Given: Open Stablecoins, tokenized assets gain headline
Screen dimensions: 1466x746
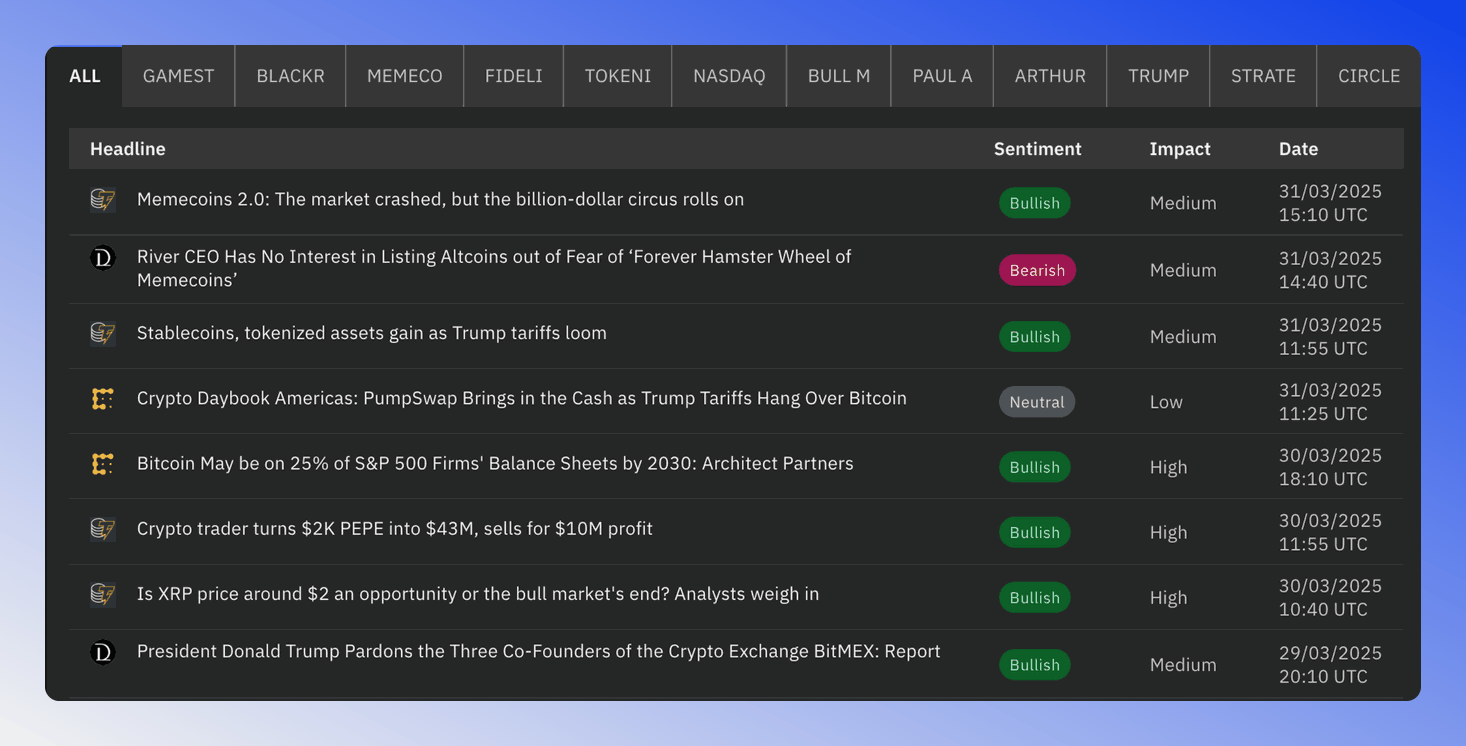Looking at the screenshot, I should point(371,333).
